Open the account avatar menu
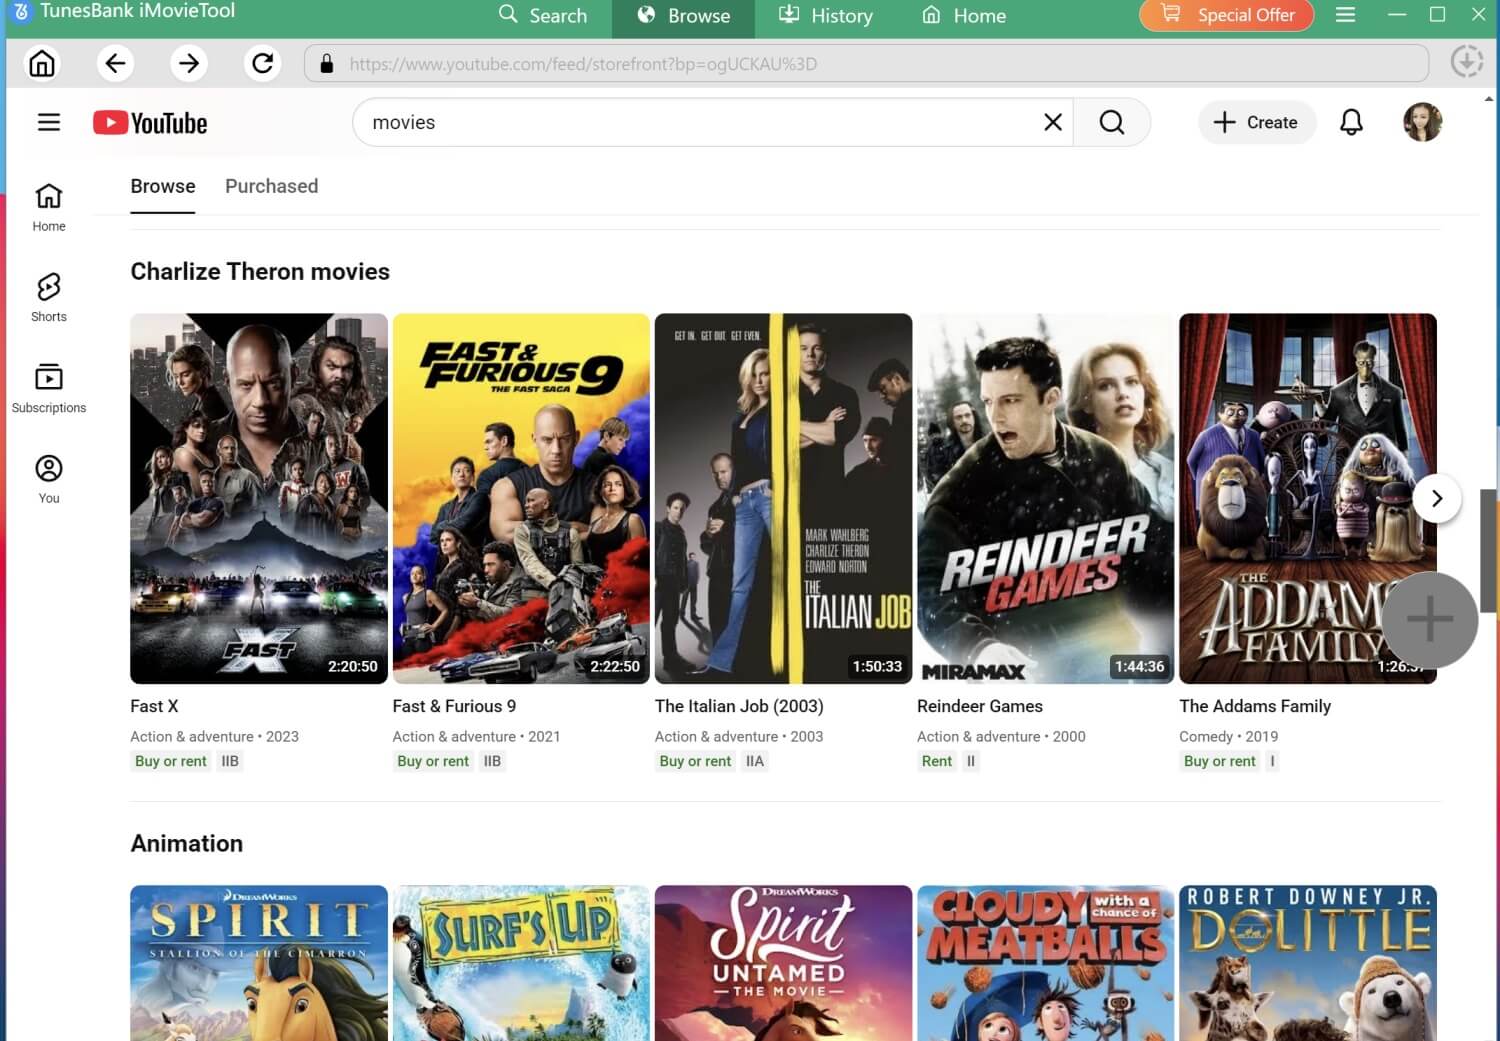This screenshot has width=1500, height=1041. pos(1422,122)
